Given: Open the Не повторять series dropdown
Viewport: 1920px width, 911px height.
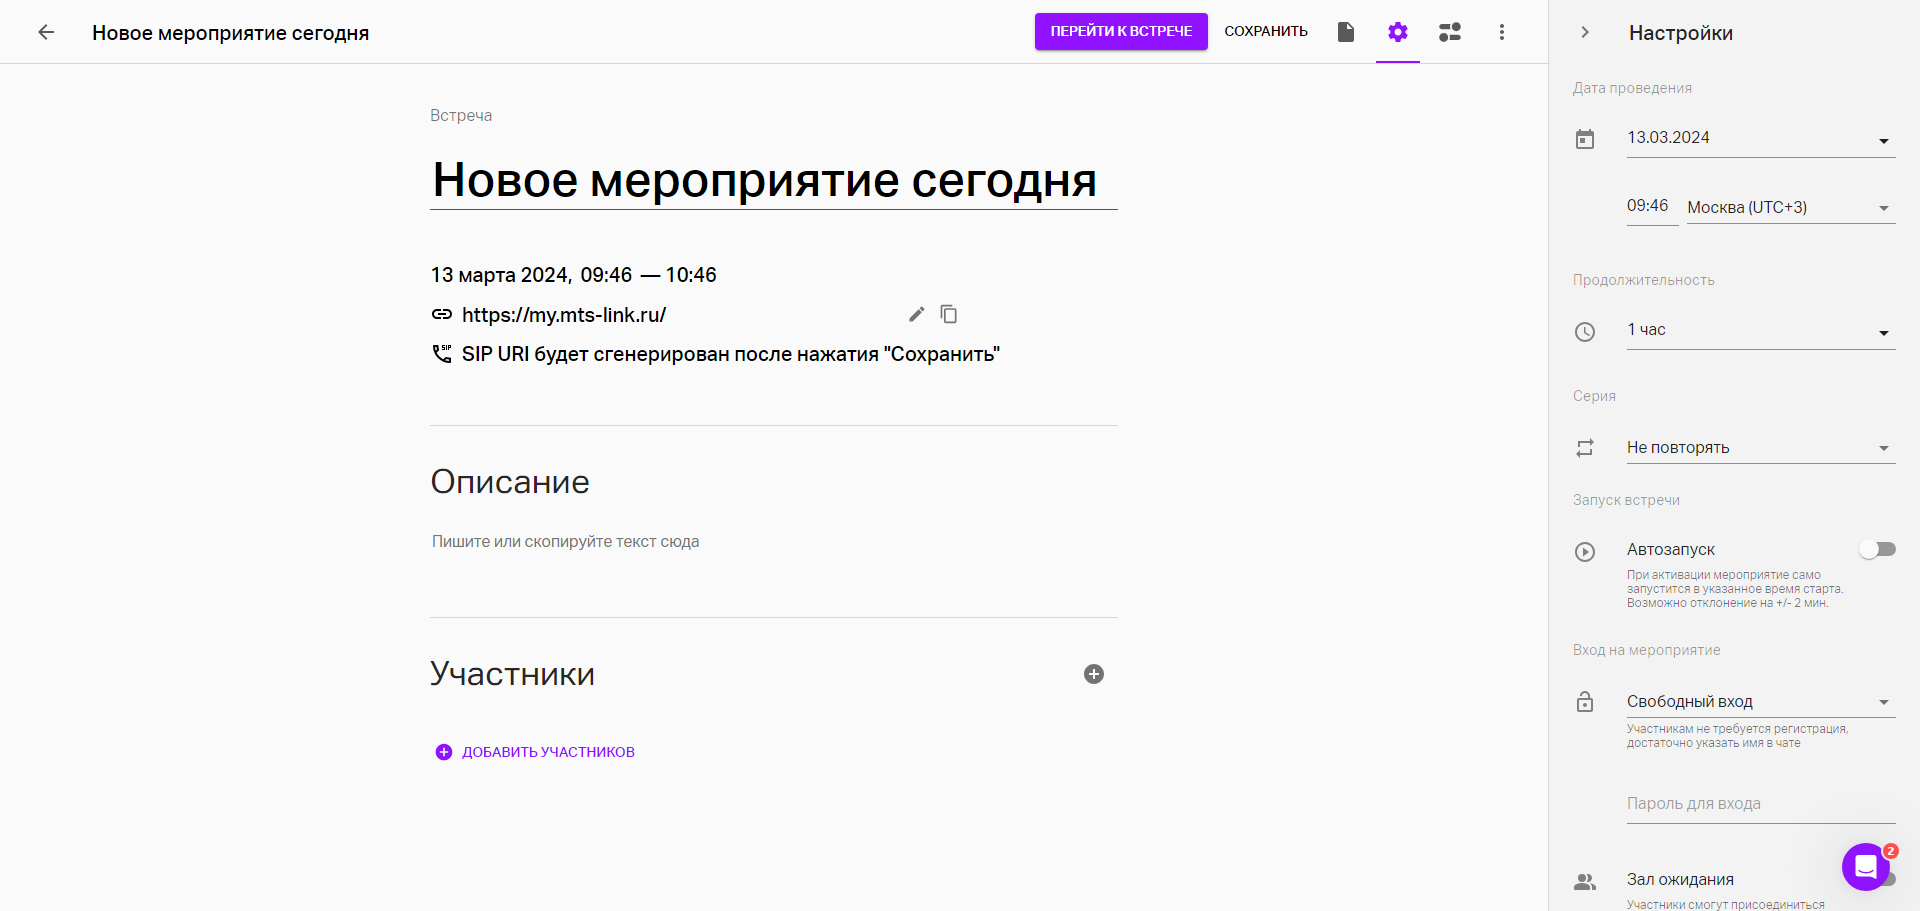Looking at the screenshot, I should tap(1761, 448).
